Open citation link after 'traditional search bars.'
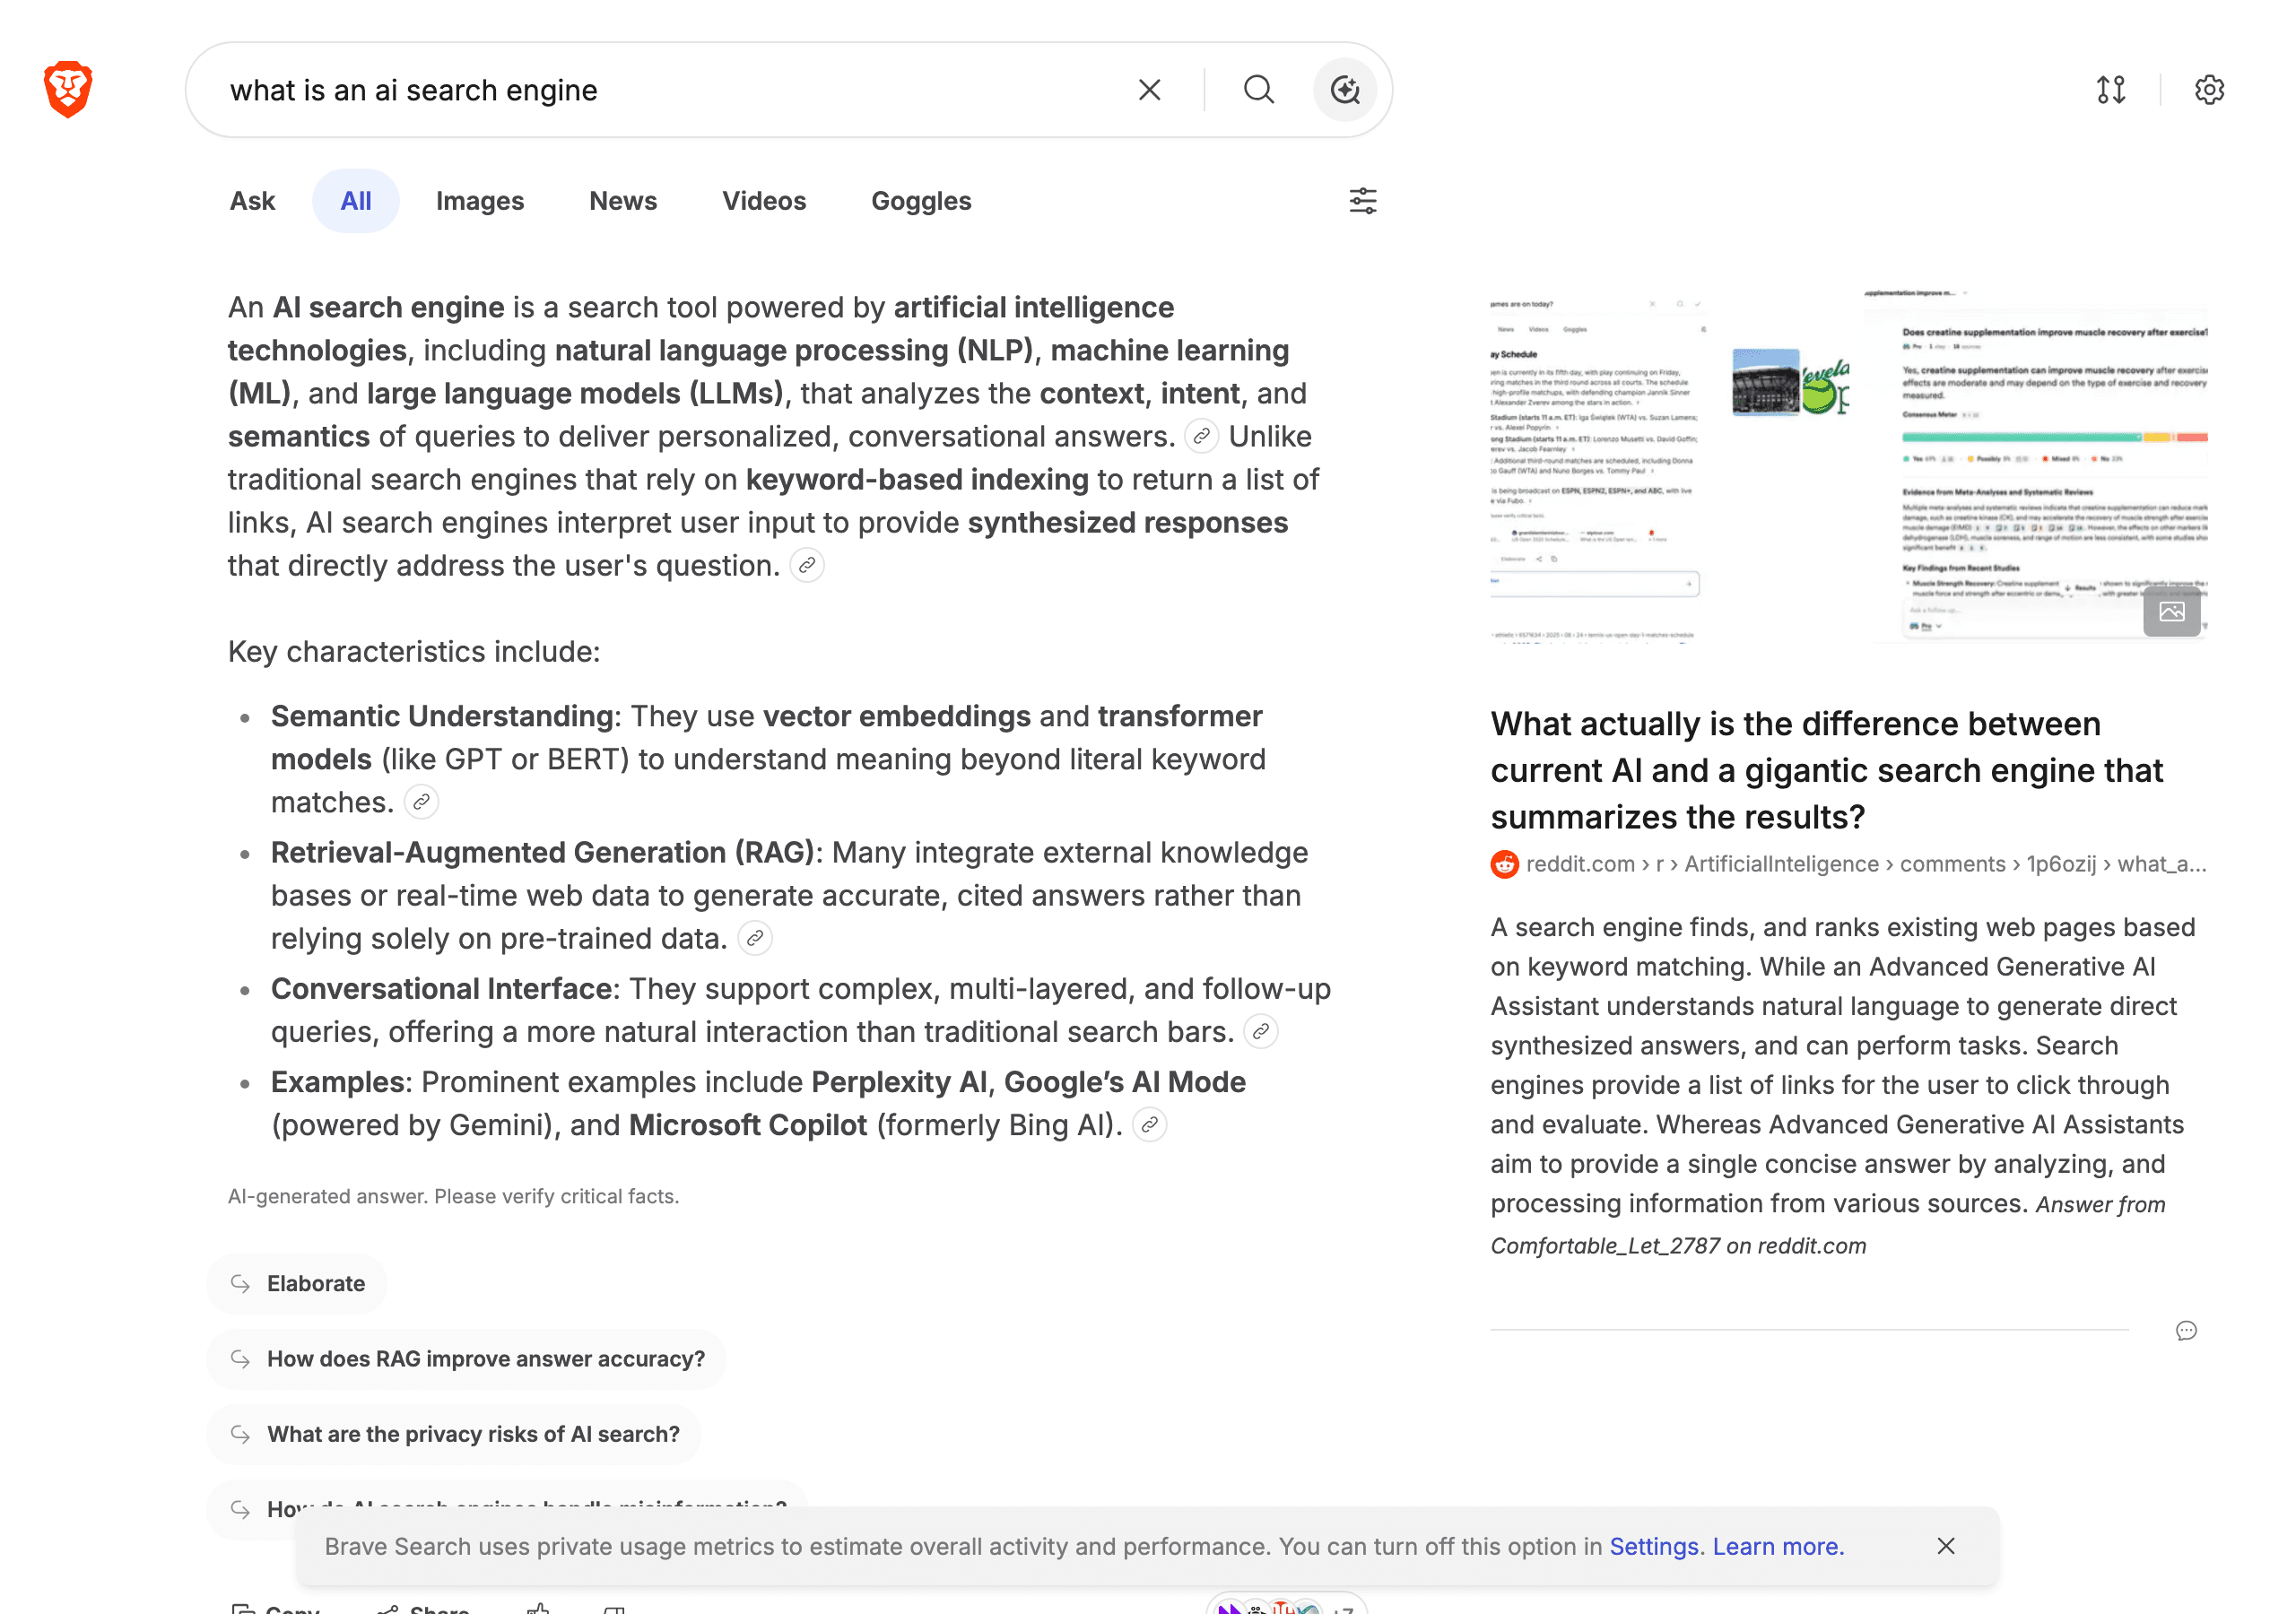 click(1261, 1031)
